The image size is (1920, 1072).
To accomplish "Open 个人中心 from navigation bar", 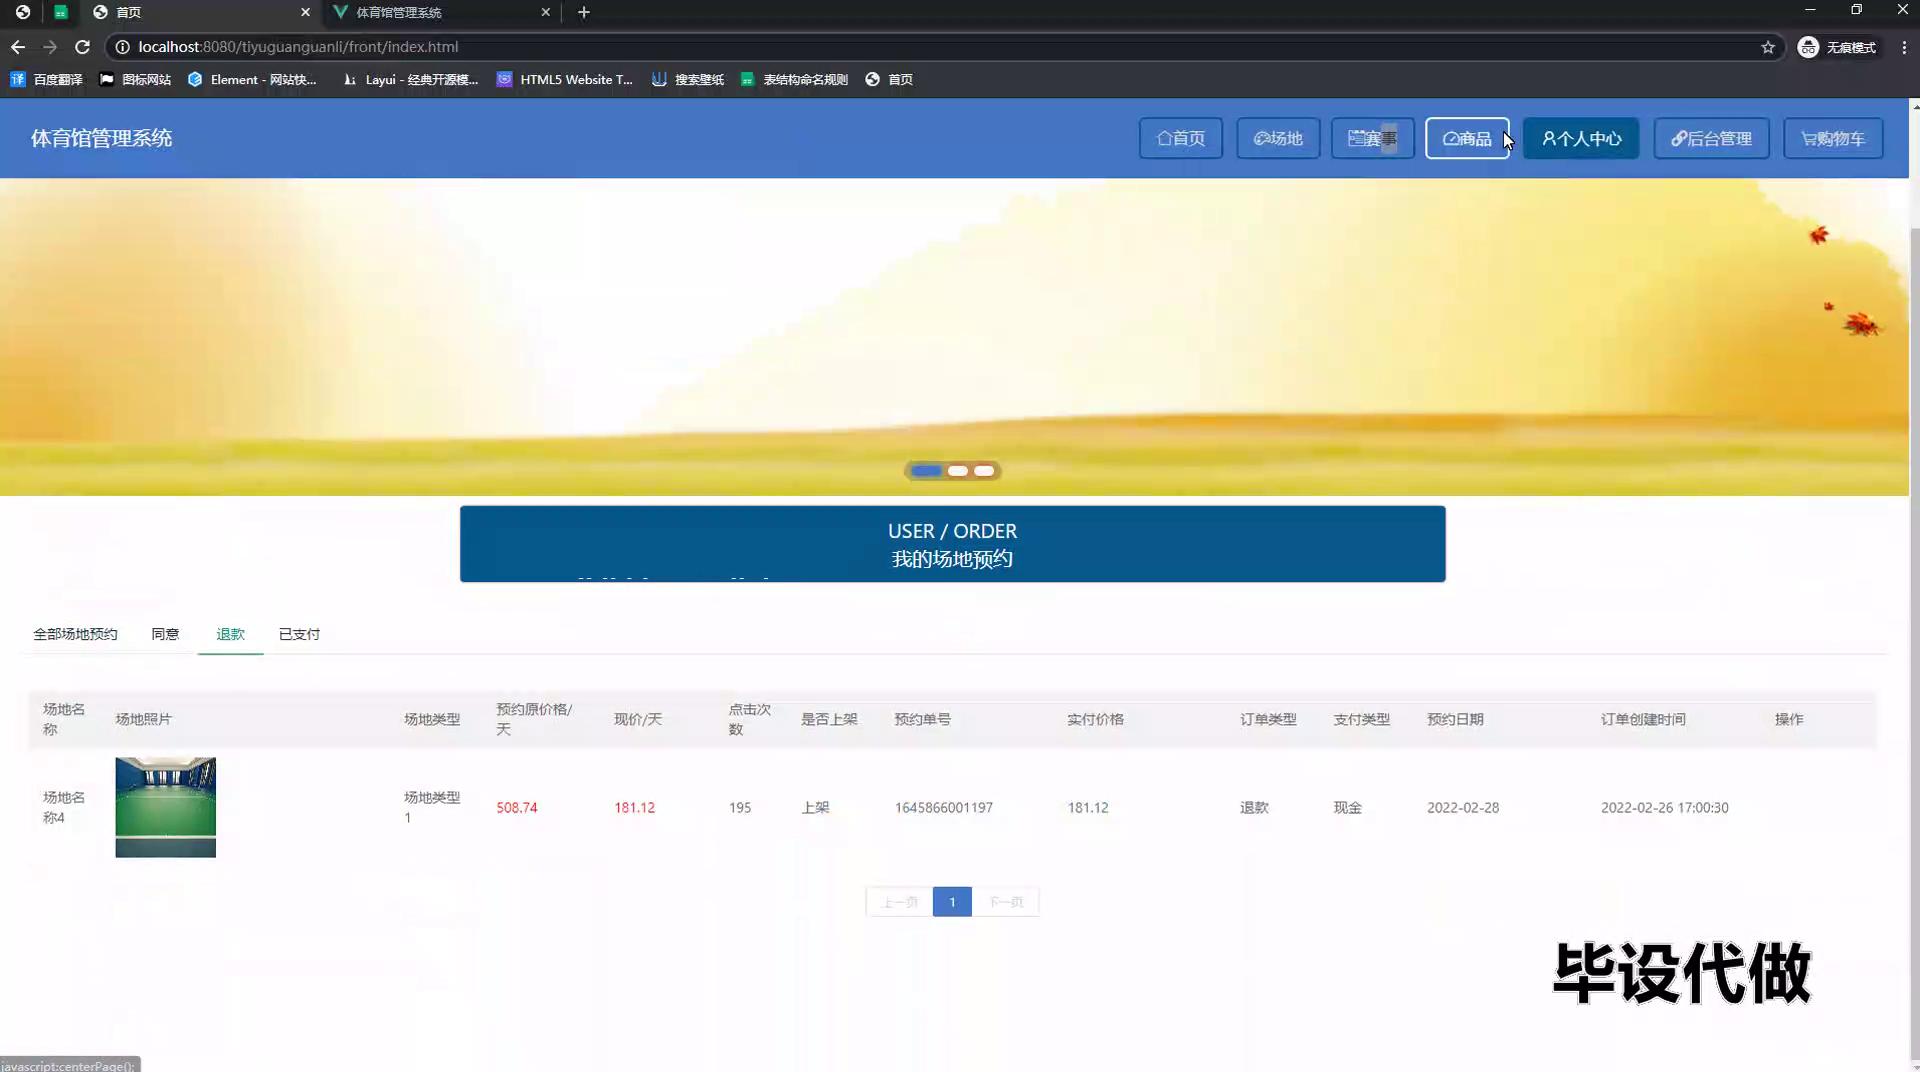I will tap(1580, 138).
